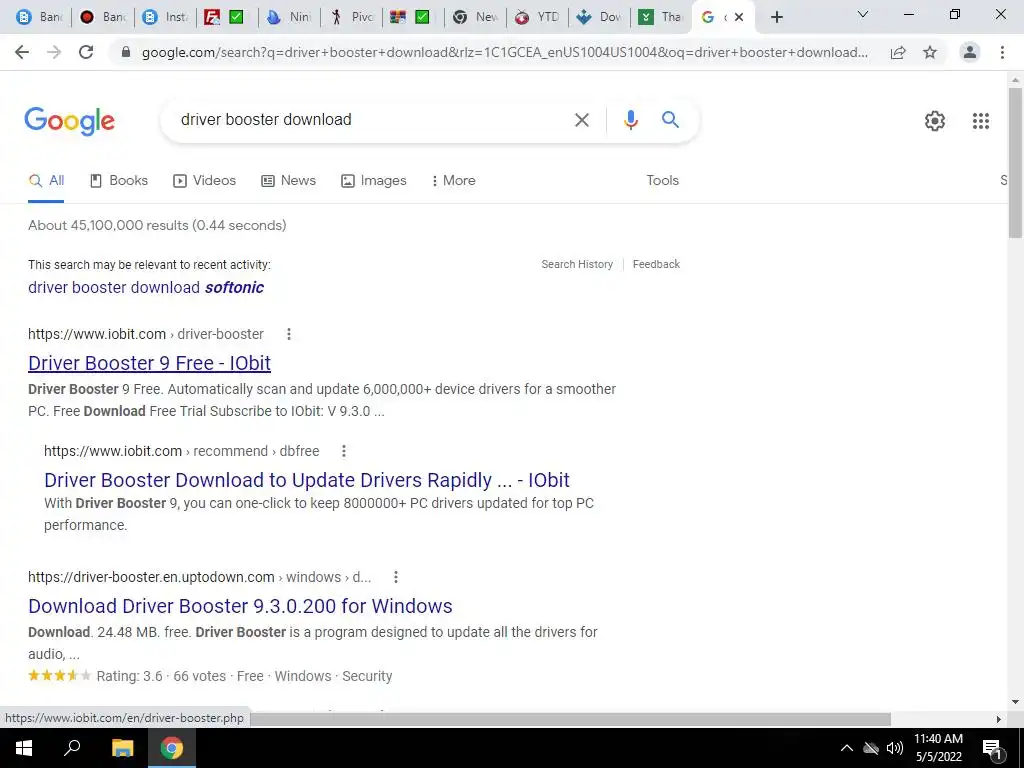The image size is (1024, 768).
Task: Switch to the Dow browser tab
Action: [600, 17]
